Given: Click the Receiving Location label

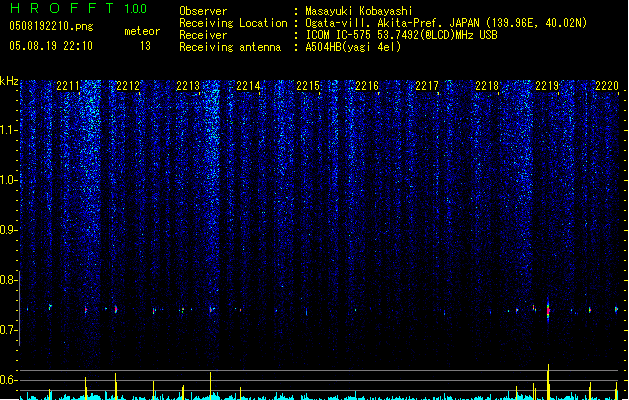Looking at the screenshot, I should click(x=233, y=23).
